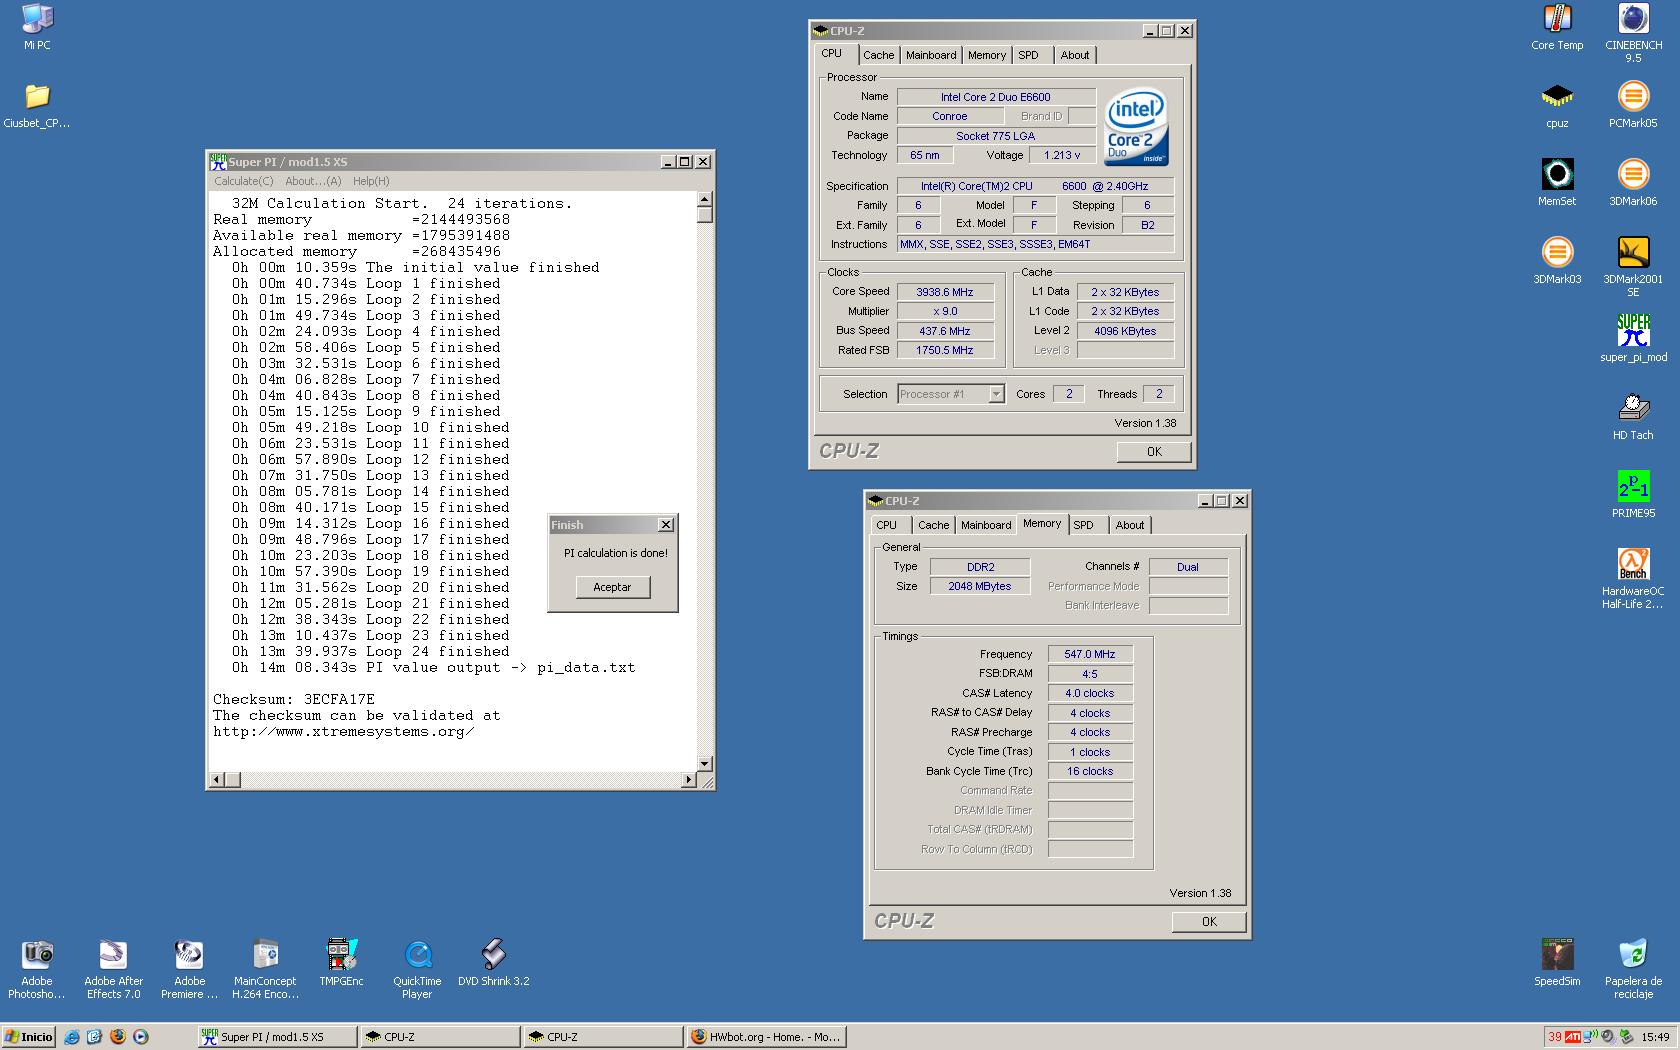Launch Adobe Premiere desktop shortcut
The image size is (1680, 1050).
(x=189, y=969)
